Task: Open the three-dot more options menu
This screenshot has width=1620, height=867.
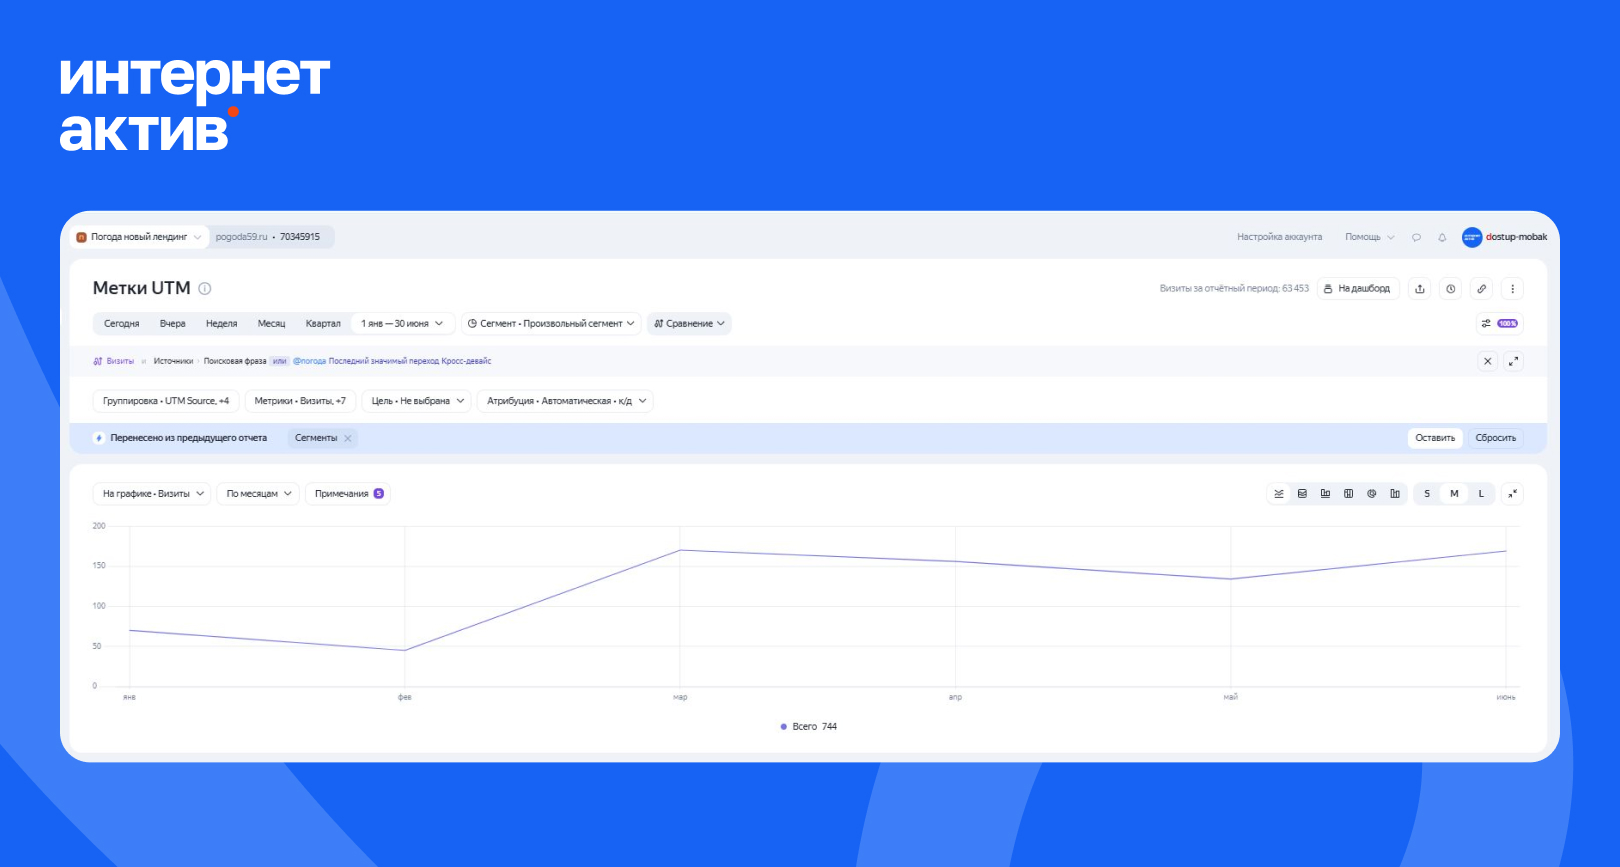Action: [x=1512, y=289]
